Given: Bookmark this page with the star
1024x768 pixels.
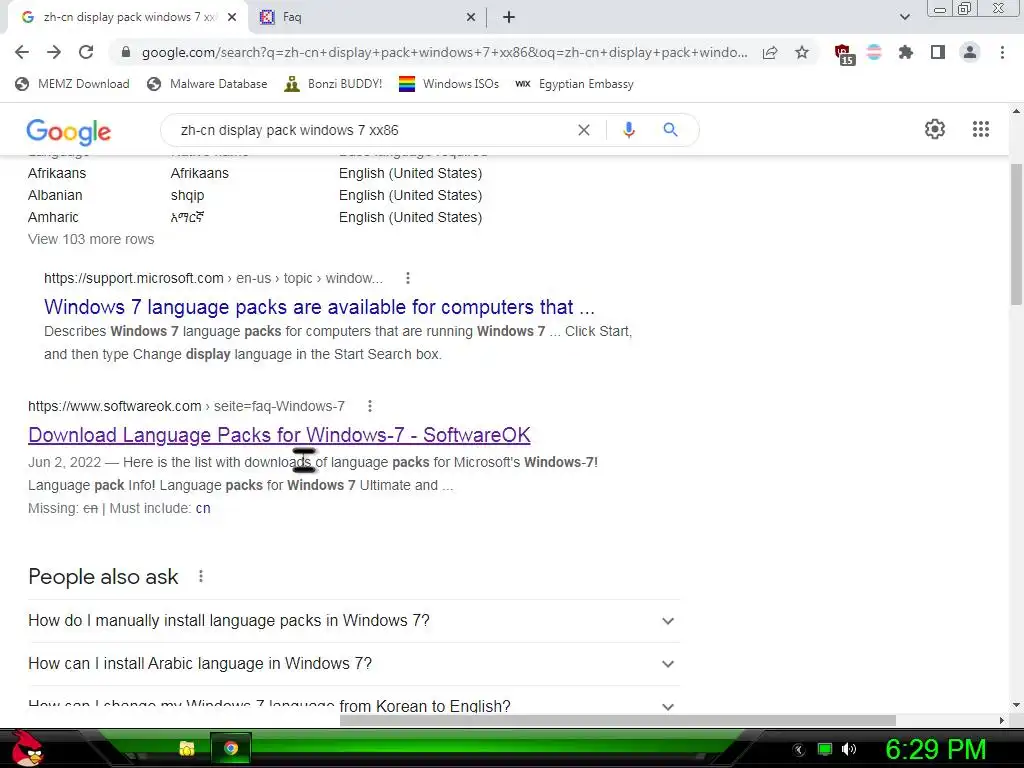Looking at the screenshot, I should coord(802,52).
